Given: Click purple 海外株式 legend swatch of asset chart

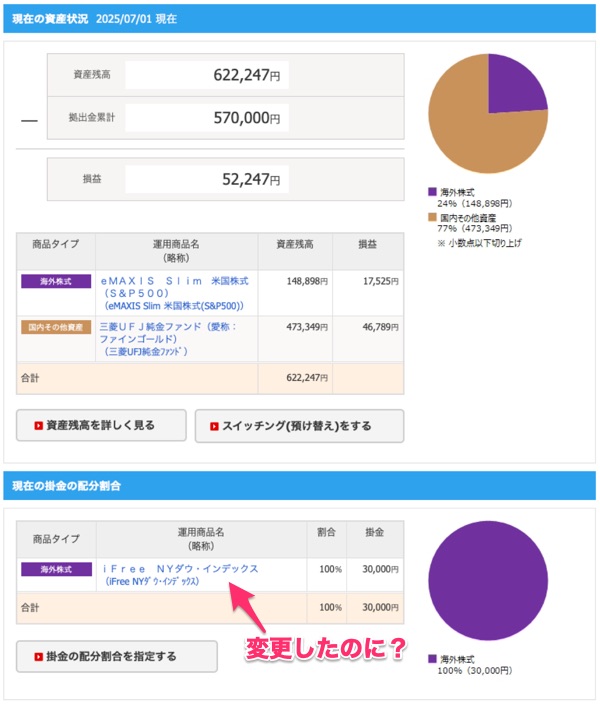Looking at the screenshot, I should pos(432,192).
